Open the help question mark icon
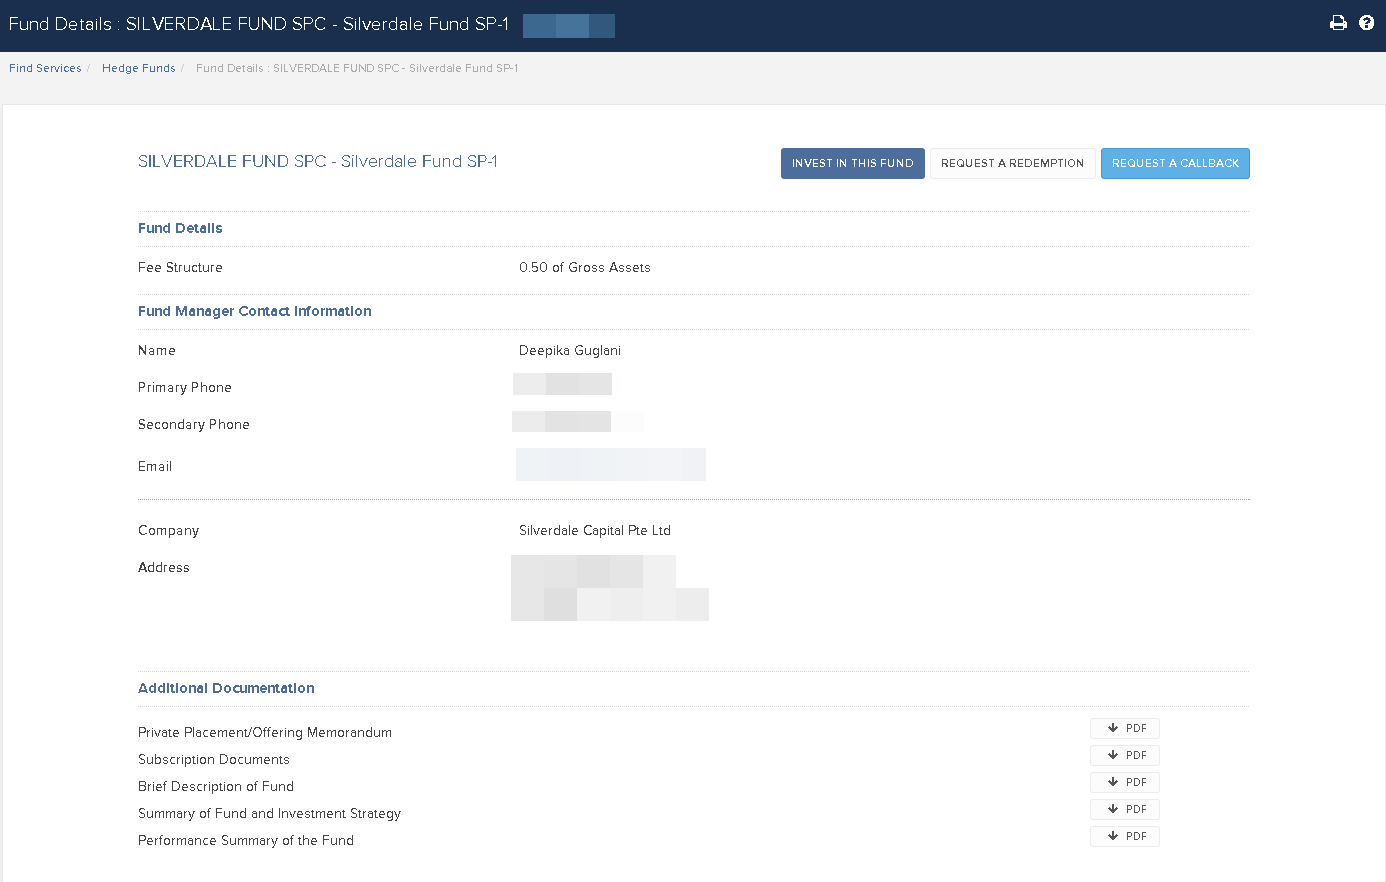 click(x=1366, y=23)
